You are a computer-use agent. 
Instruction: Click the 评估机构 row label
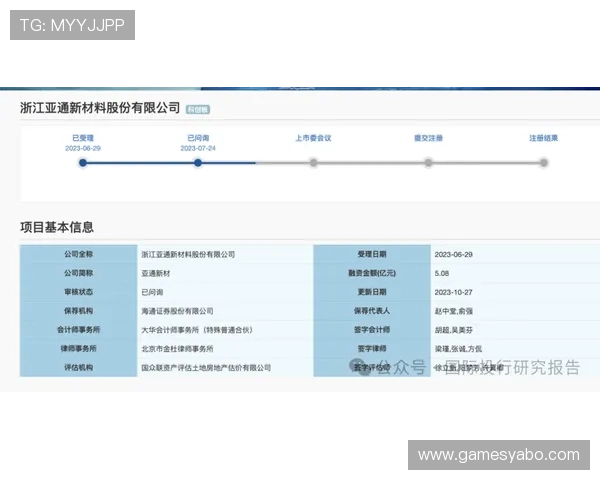[x=78, y=367]
